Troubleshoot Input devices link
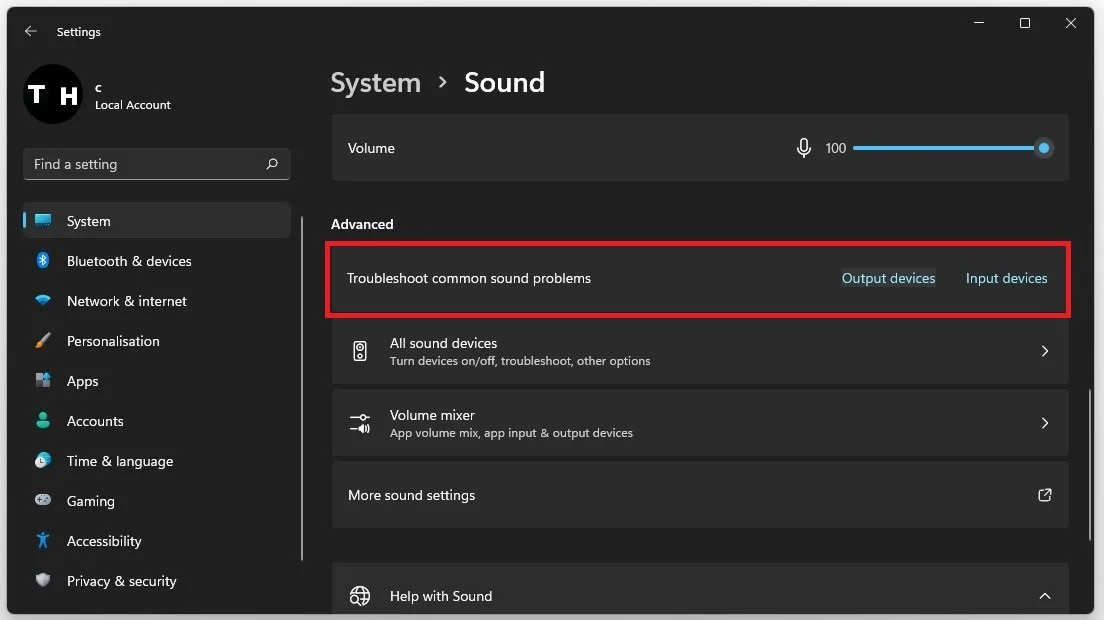 1006,278
